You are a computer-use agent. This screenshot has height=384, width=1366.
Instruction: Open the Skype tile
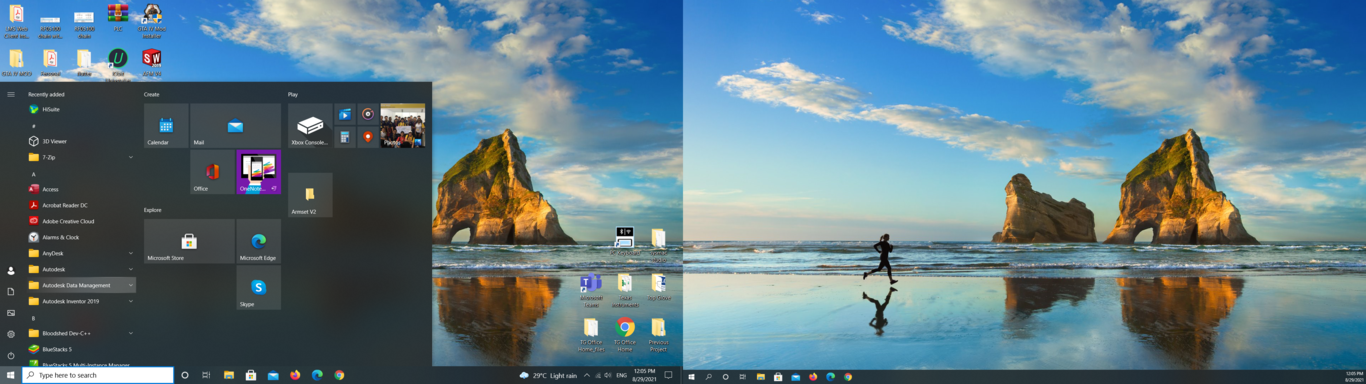[x=259, y=287]
